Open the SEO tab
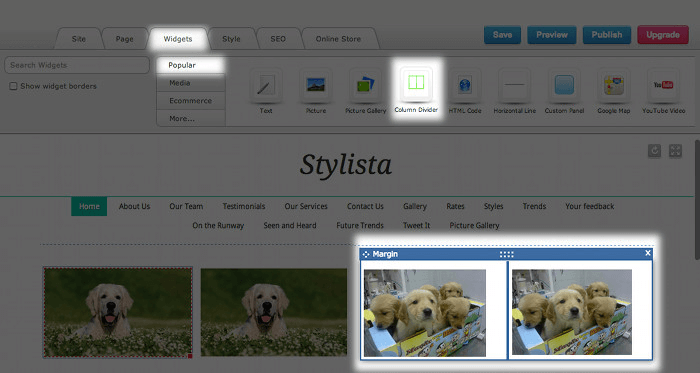The width and height of the screenshot is (700, 373). [x=278, y=39]
